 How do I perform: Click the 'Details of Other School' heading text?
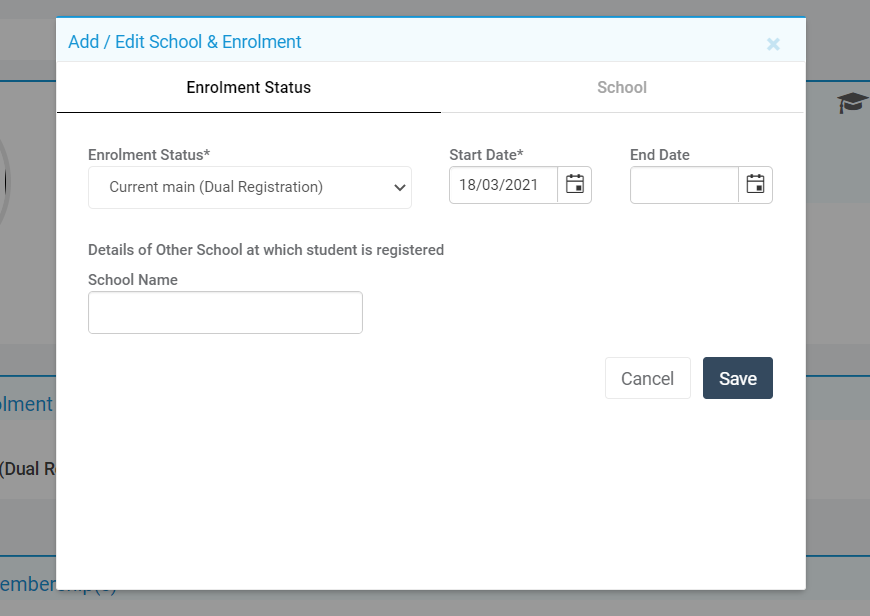tap(266, 250)
